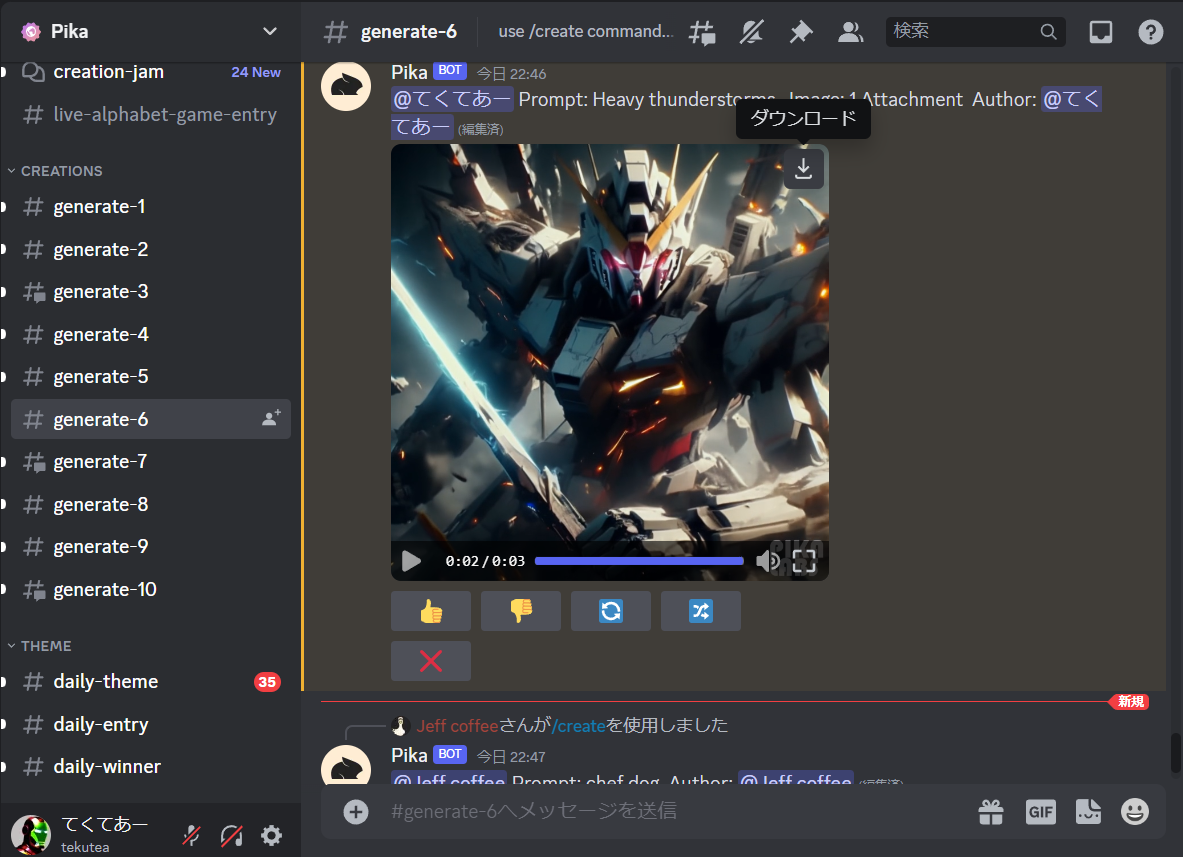
Task: Open the daily-winner channel
Action: tap(151, 766)
